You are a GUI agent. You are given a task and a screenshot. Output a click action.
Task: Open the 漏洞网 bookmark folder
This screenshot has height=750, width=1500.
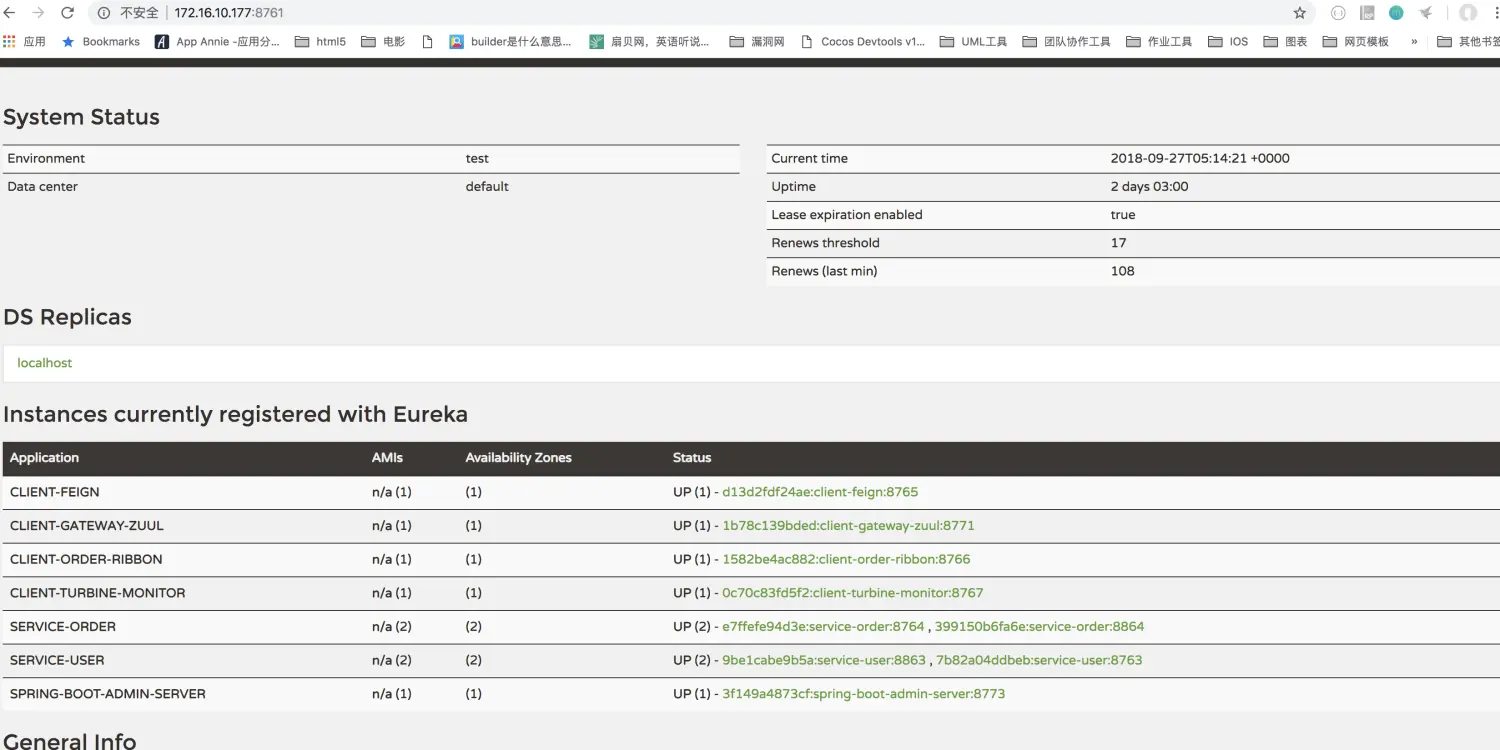coord(757,42)
